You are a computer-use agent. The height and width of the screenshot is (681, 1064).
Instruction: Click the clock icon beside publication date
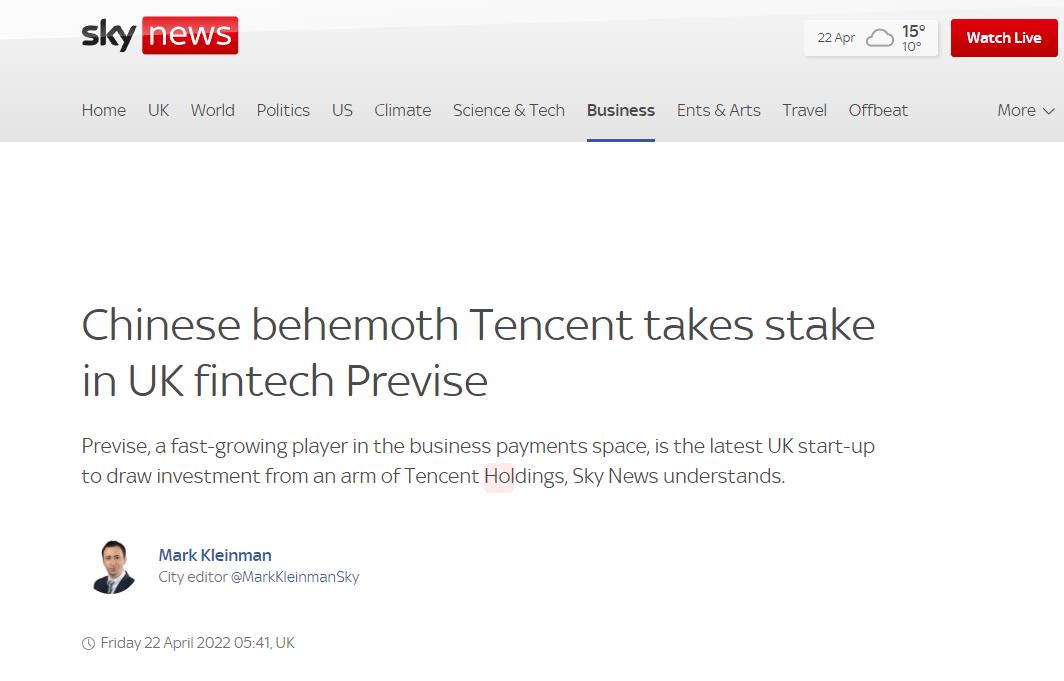pyautogui.click(x=88, y=643)
